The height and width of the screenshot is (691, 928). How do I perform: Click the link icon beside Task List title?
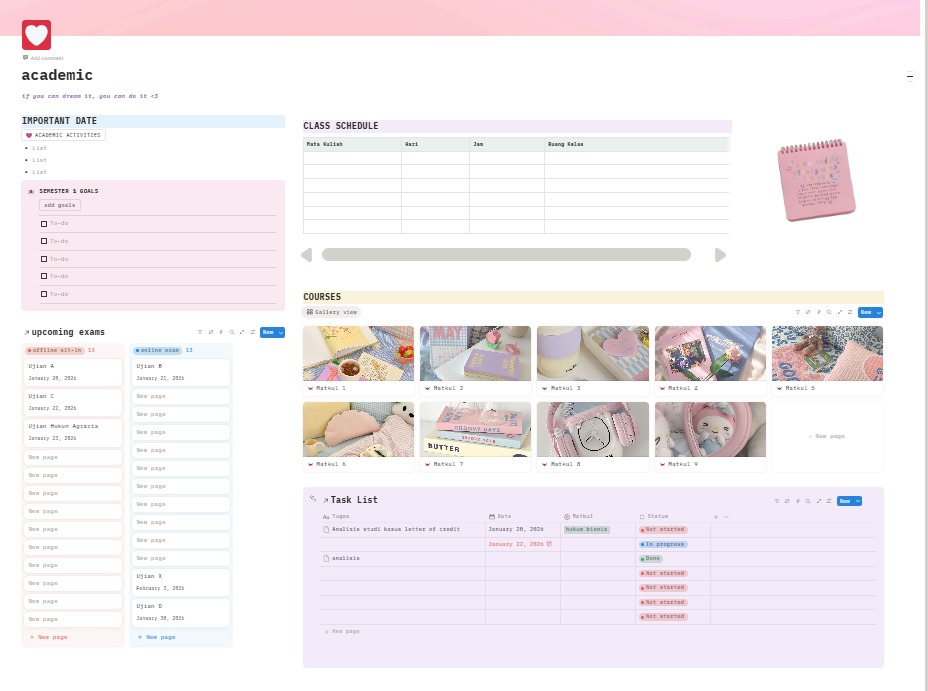click(313, 499)
